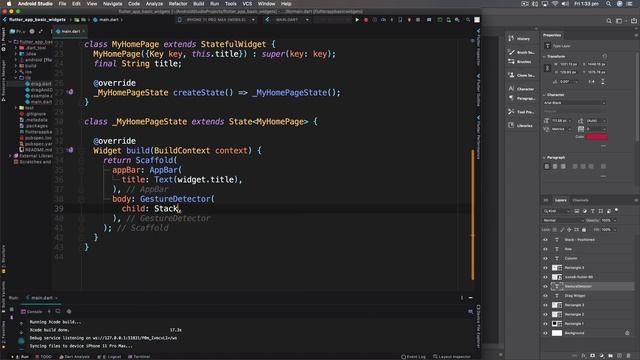The height and width of the screenshot is (360, 640).
Task: Lock layer position with the move icon
Action: click(x=569, y=230)
